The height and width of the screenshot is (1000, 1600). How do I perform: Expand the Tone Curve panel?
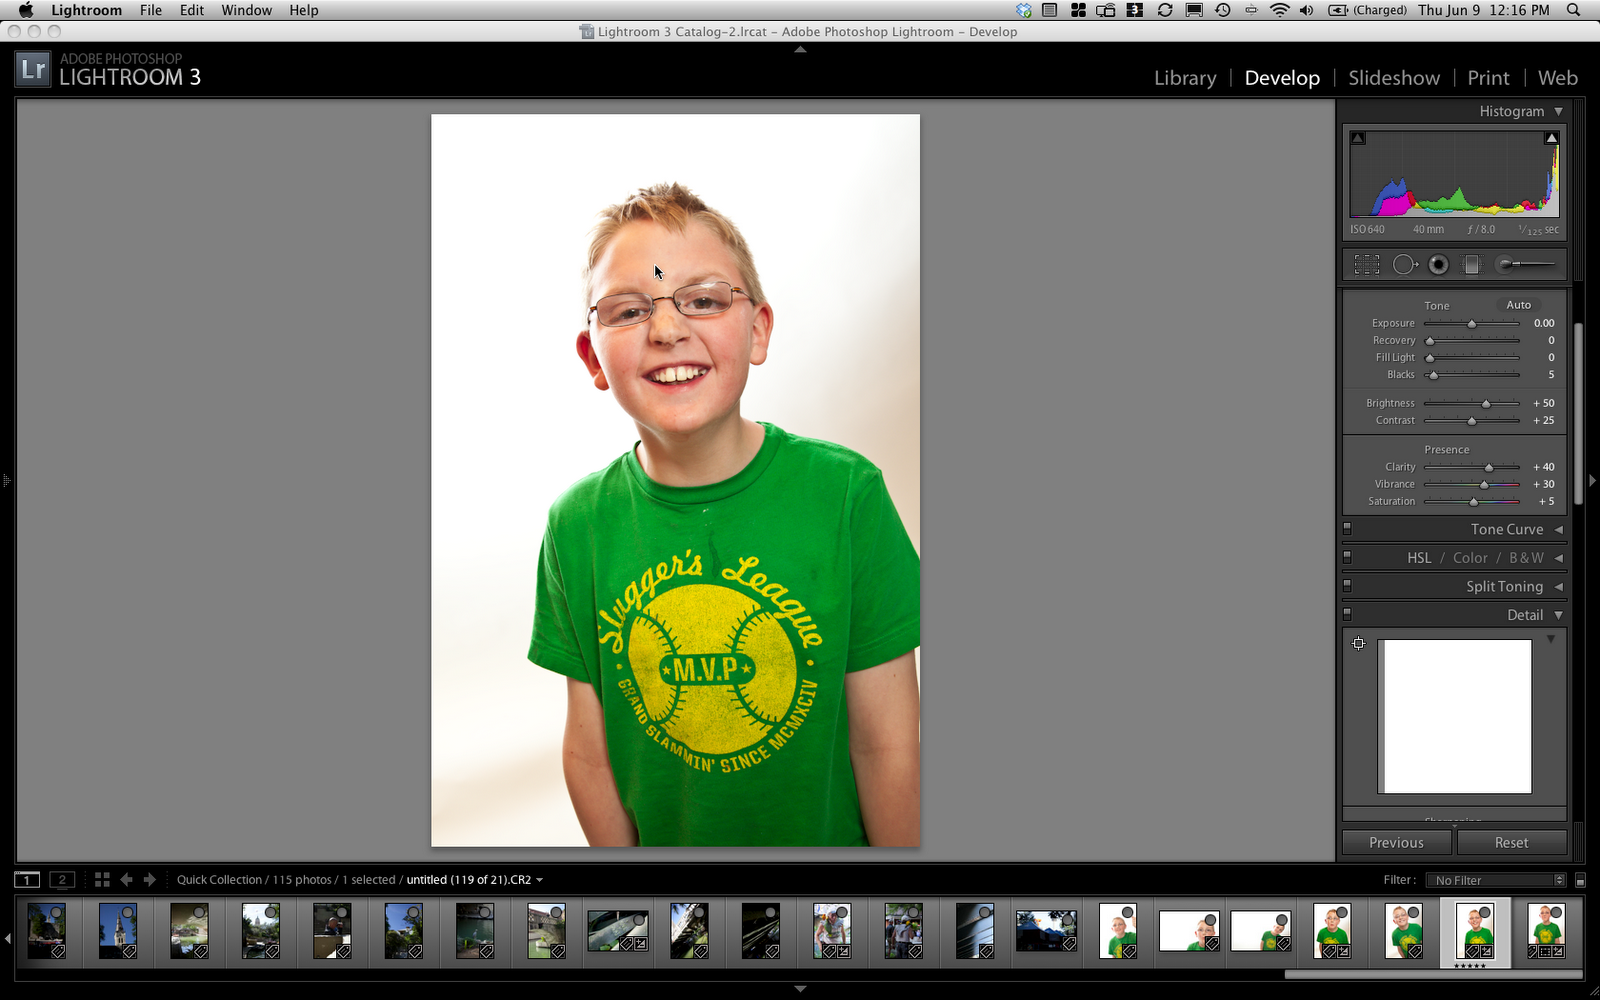1558,529
